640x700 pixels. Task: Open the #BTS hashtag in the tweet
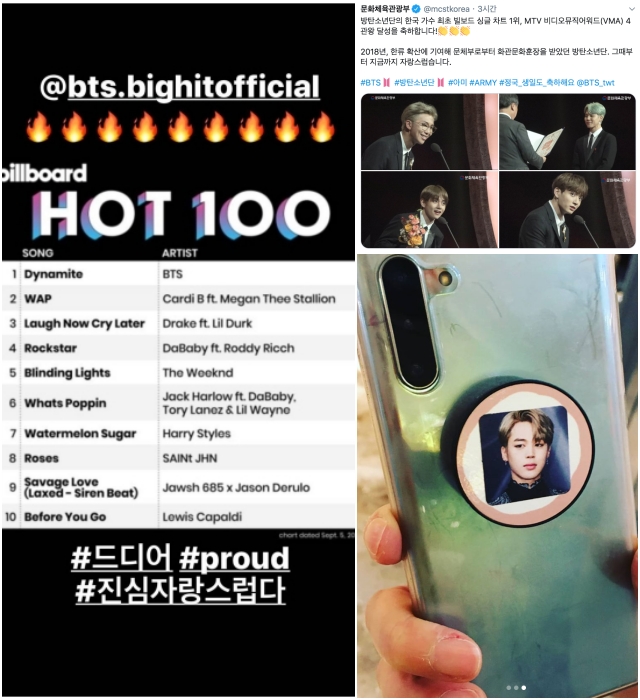[x=370, y=83]
